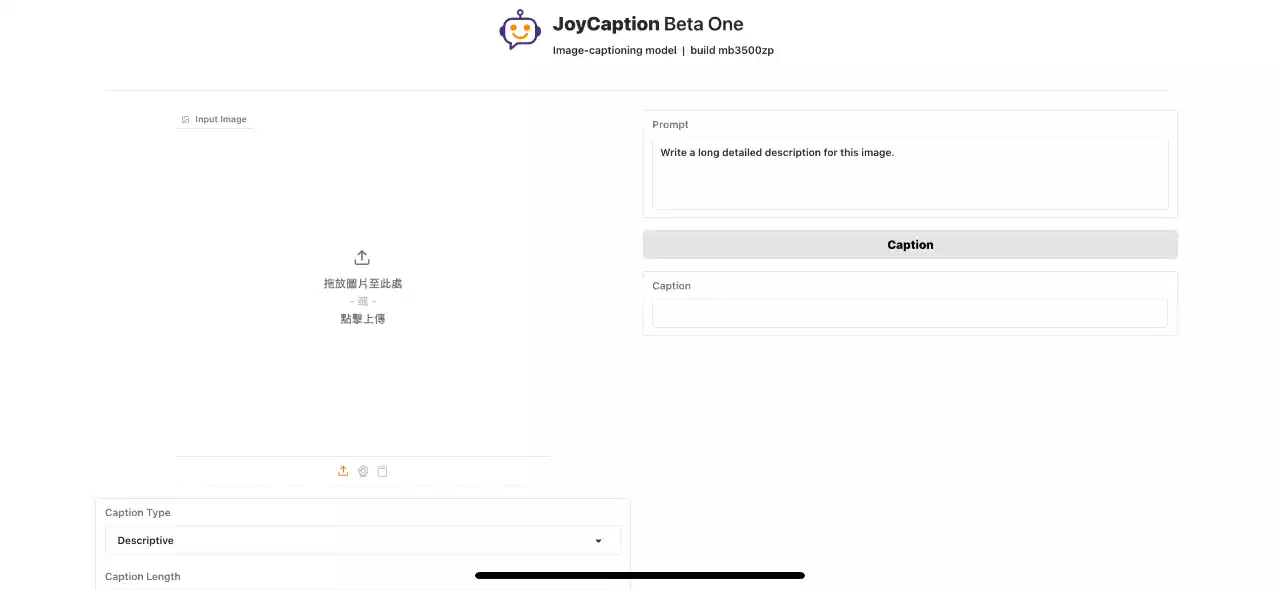The image size is (1280, 590).
Task: Click the 點擊上傳 upload text
Action: [x=363, y=319]
